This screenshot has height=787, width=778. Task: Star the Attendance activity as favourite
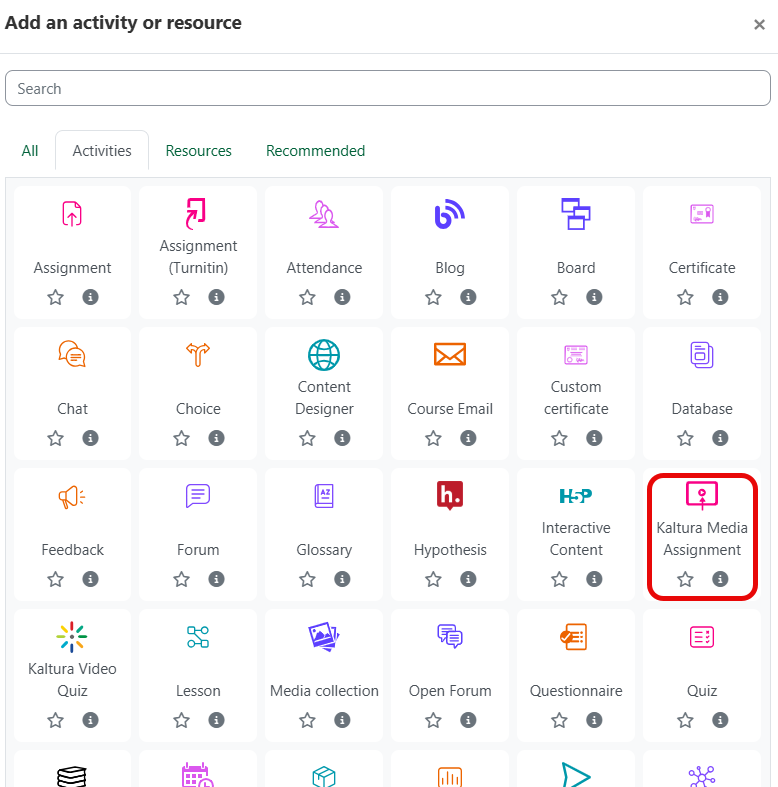coord(307,297)
